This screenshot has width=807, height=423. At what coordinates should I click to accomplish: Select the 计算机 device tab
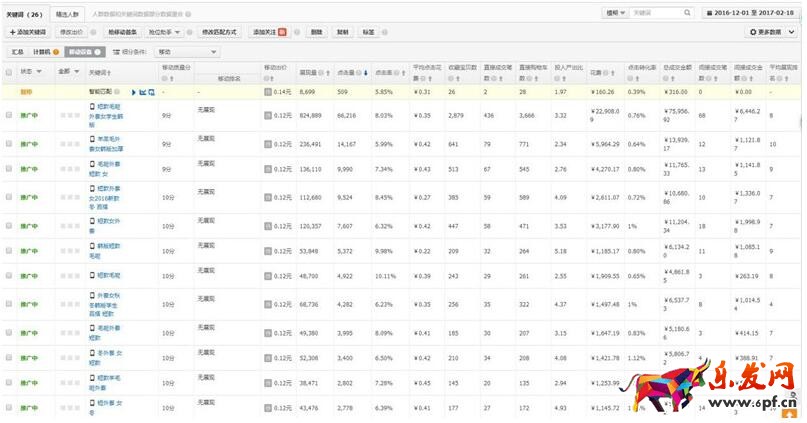[x=45, y=51]
